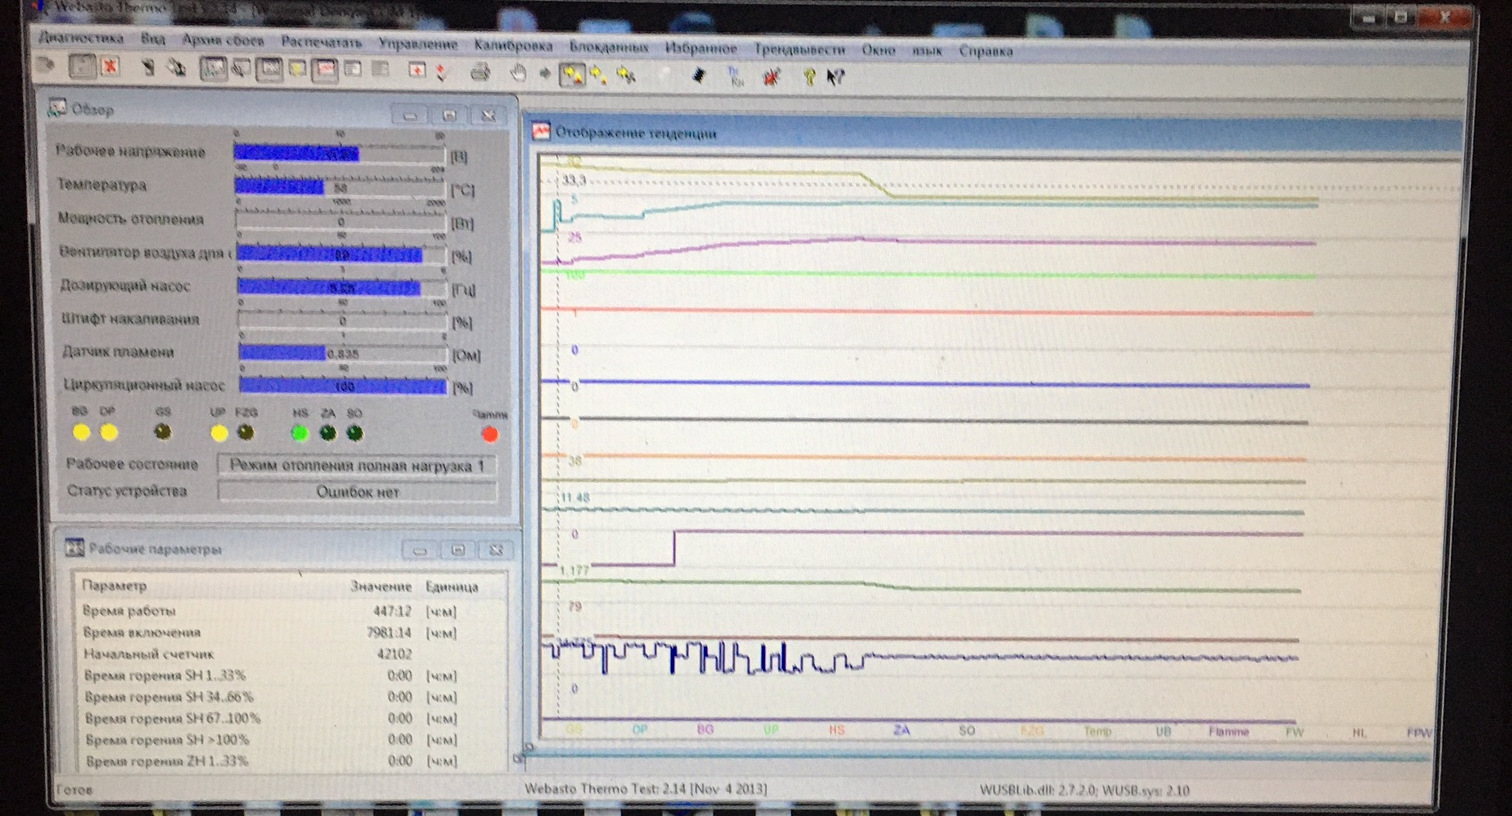Open the Калибровка menu
The width and height of the screenshot is (1512, 816).
coord(513,45)
